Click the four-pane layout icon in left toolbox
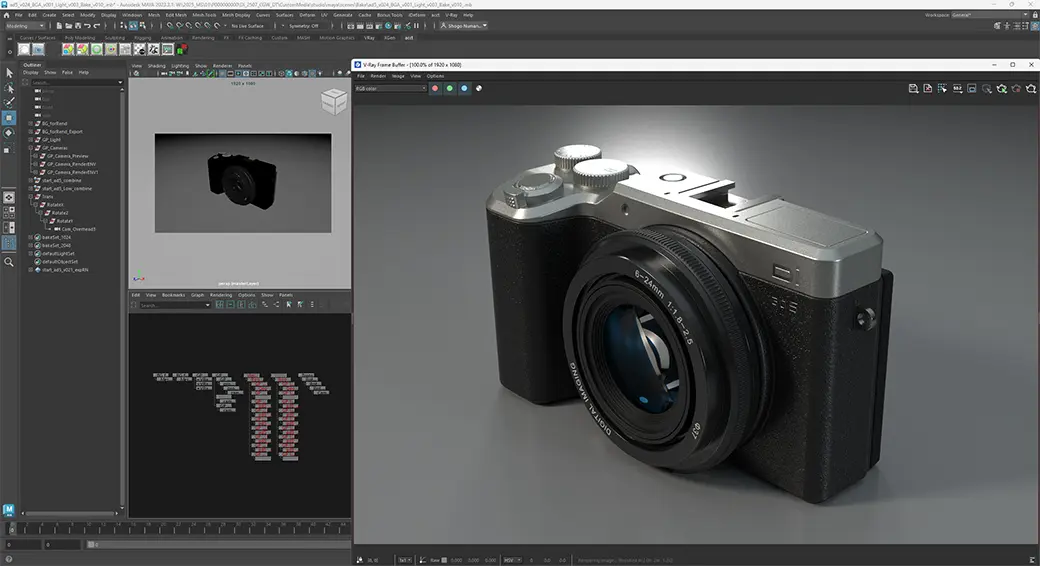 click(x=9, y=212)
